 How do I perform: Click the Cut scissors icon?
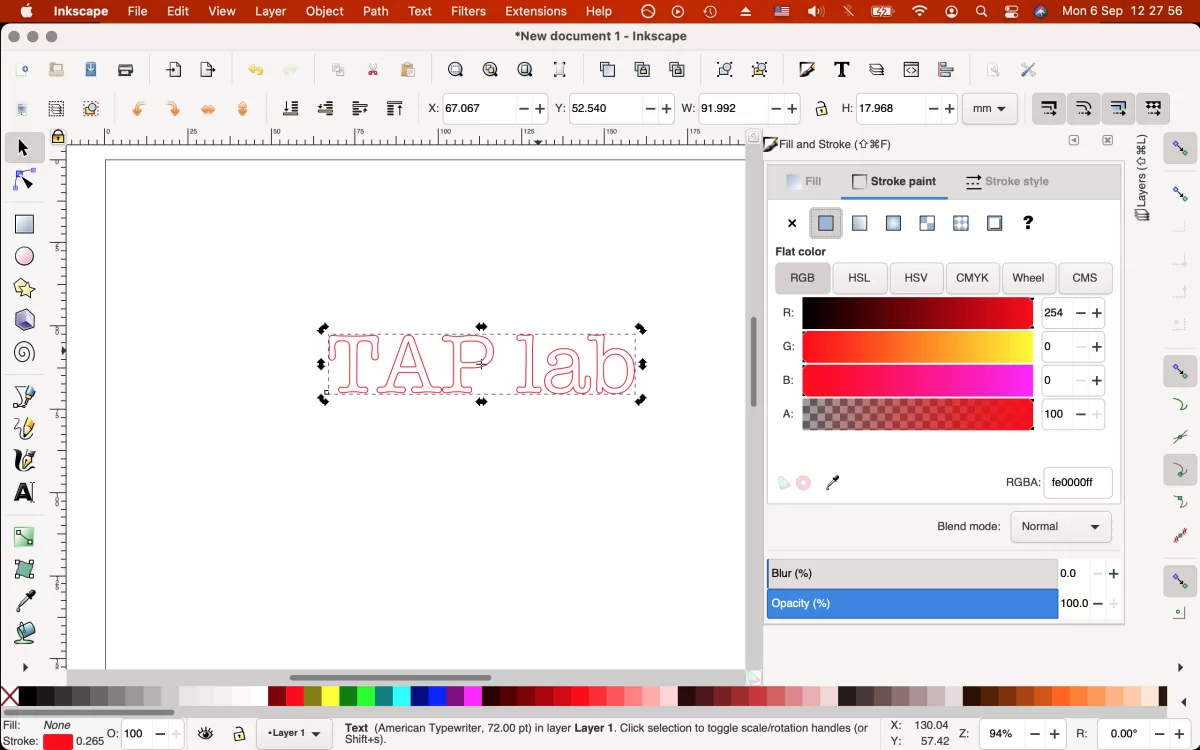click(373, 70)
